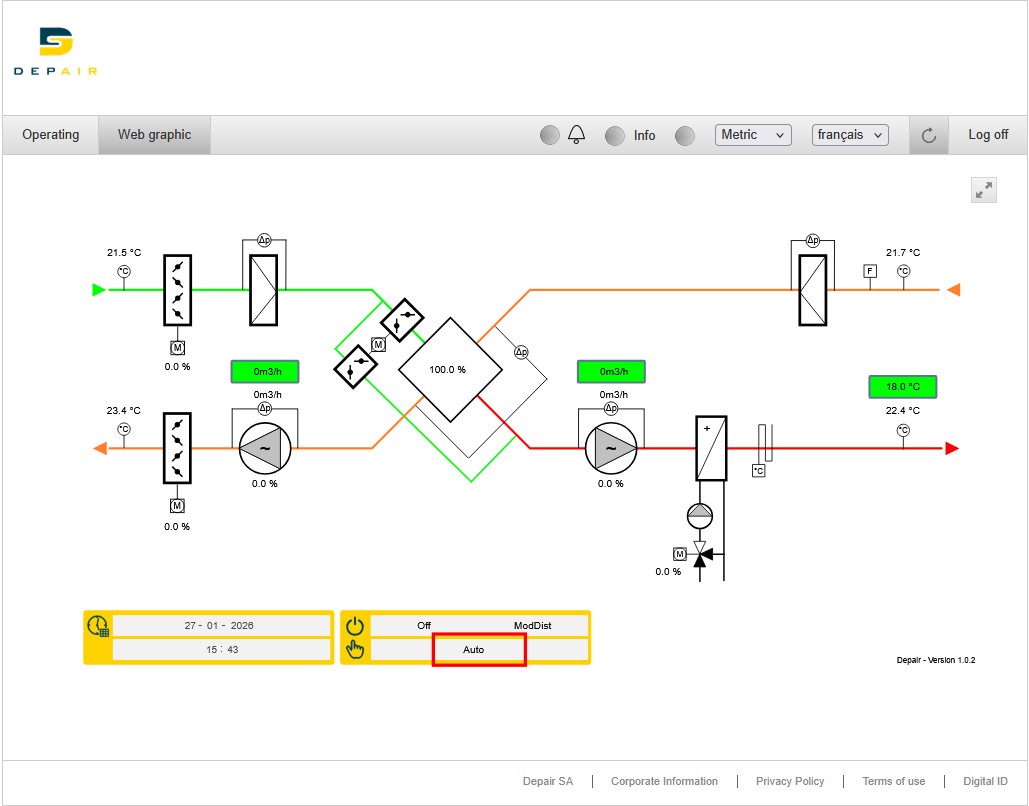The height and width of the screenshot is (806, 1029).
Task: Click the exhaust damper motor M symbol
Action: click(x=177, y=505)
